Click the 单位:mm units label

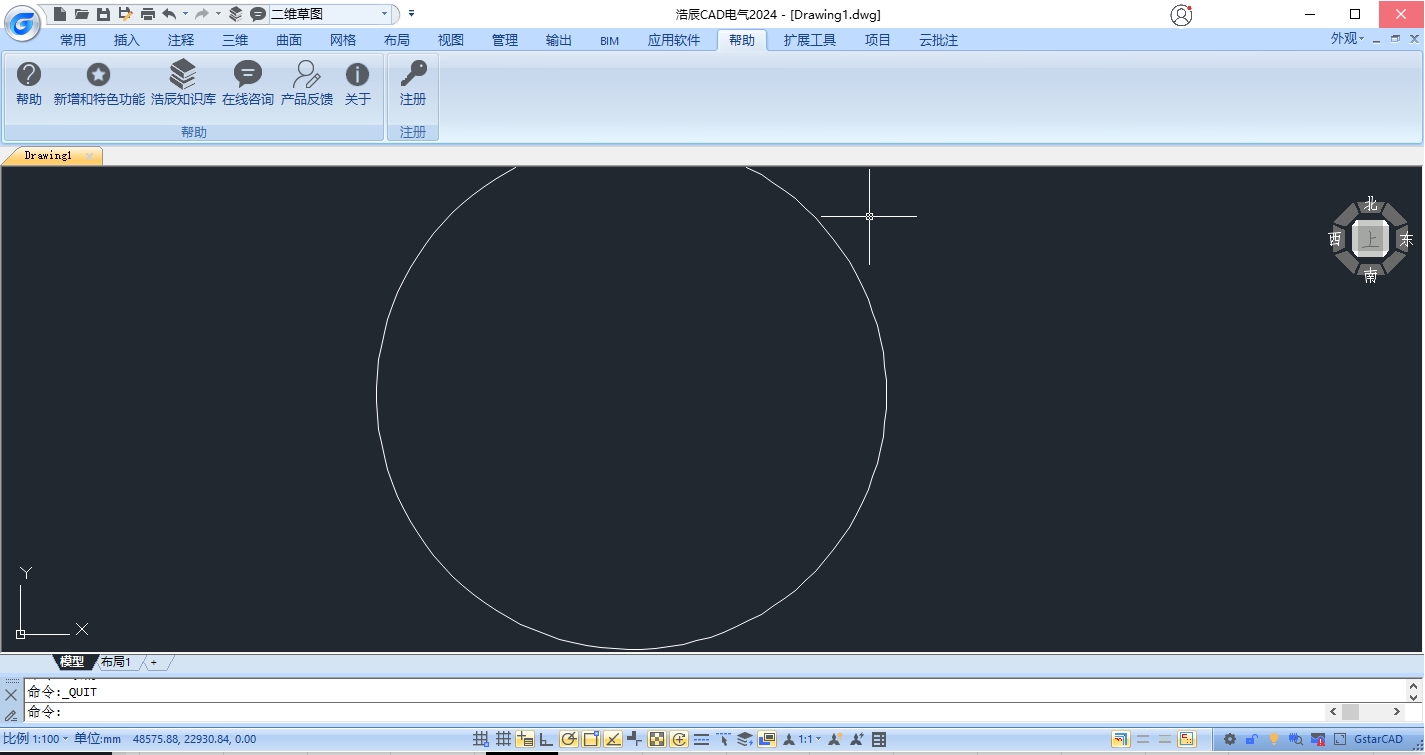pyautogui.click(x=97, y=739)
